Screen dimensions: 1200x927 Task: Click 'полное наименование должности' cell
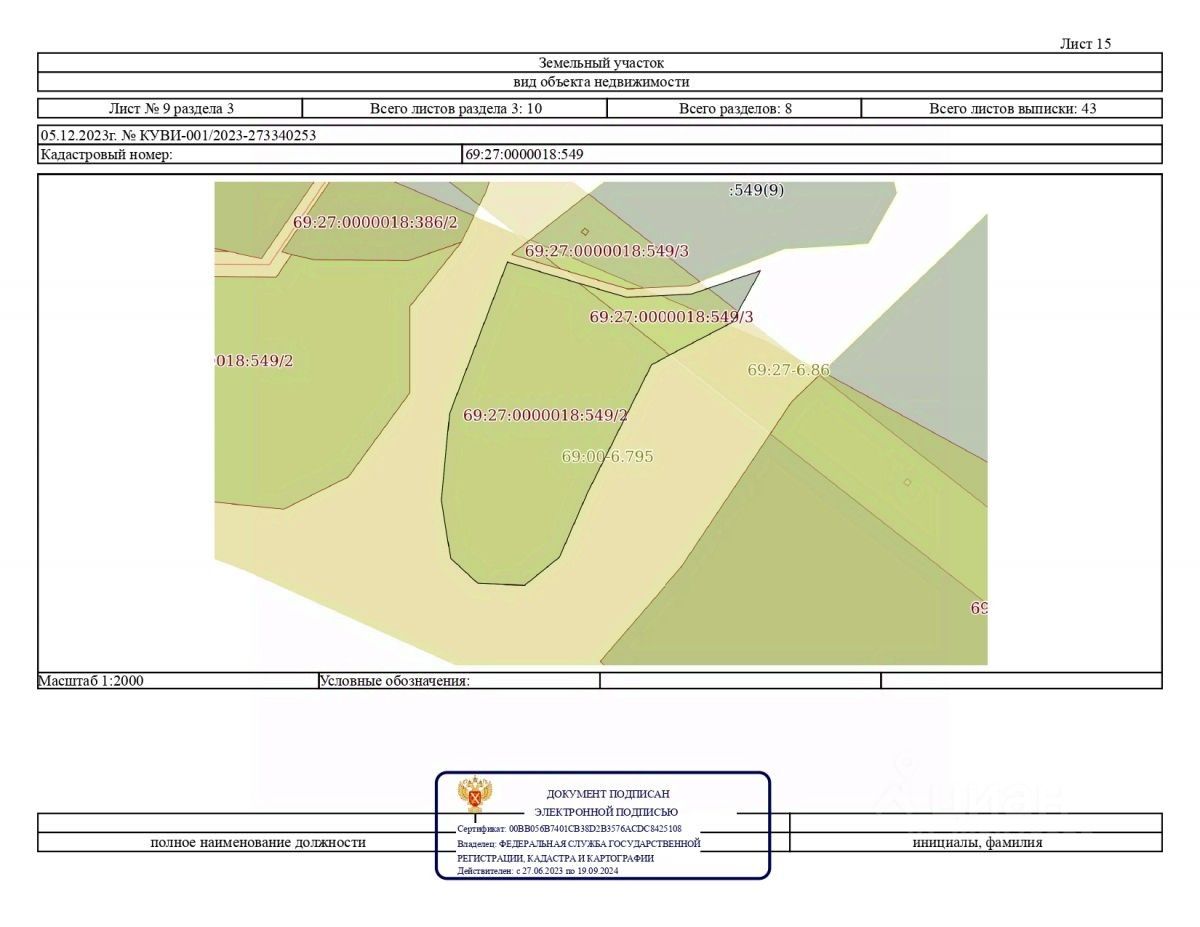tap(258, 843)
